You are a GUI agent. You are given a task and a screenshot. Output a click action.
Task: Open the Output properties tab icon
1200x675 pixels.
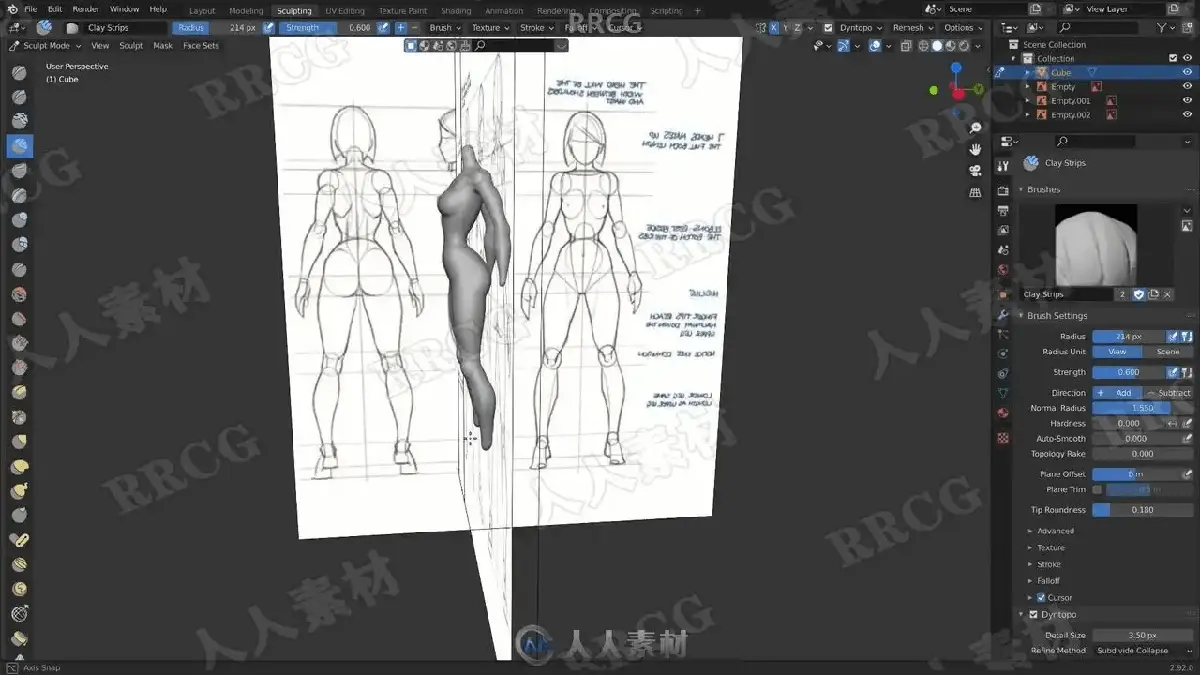point(1003,210)
